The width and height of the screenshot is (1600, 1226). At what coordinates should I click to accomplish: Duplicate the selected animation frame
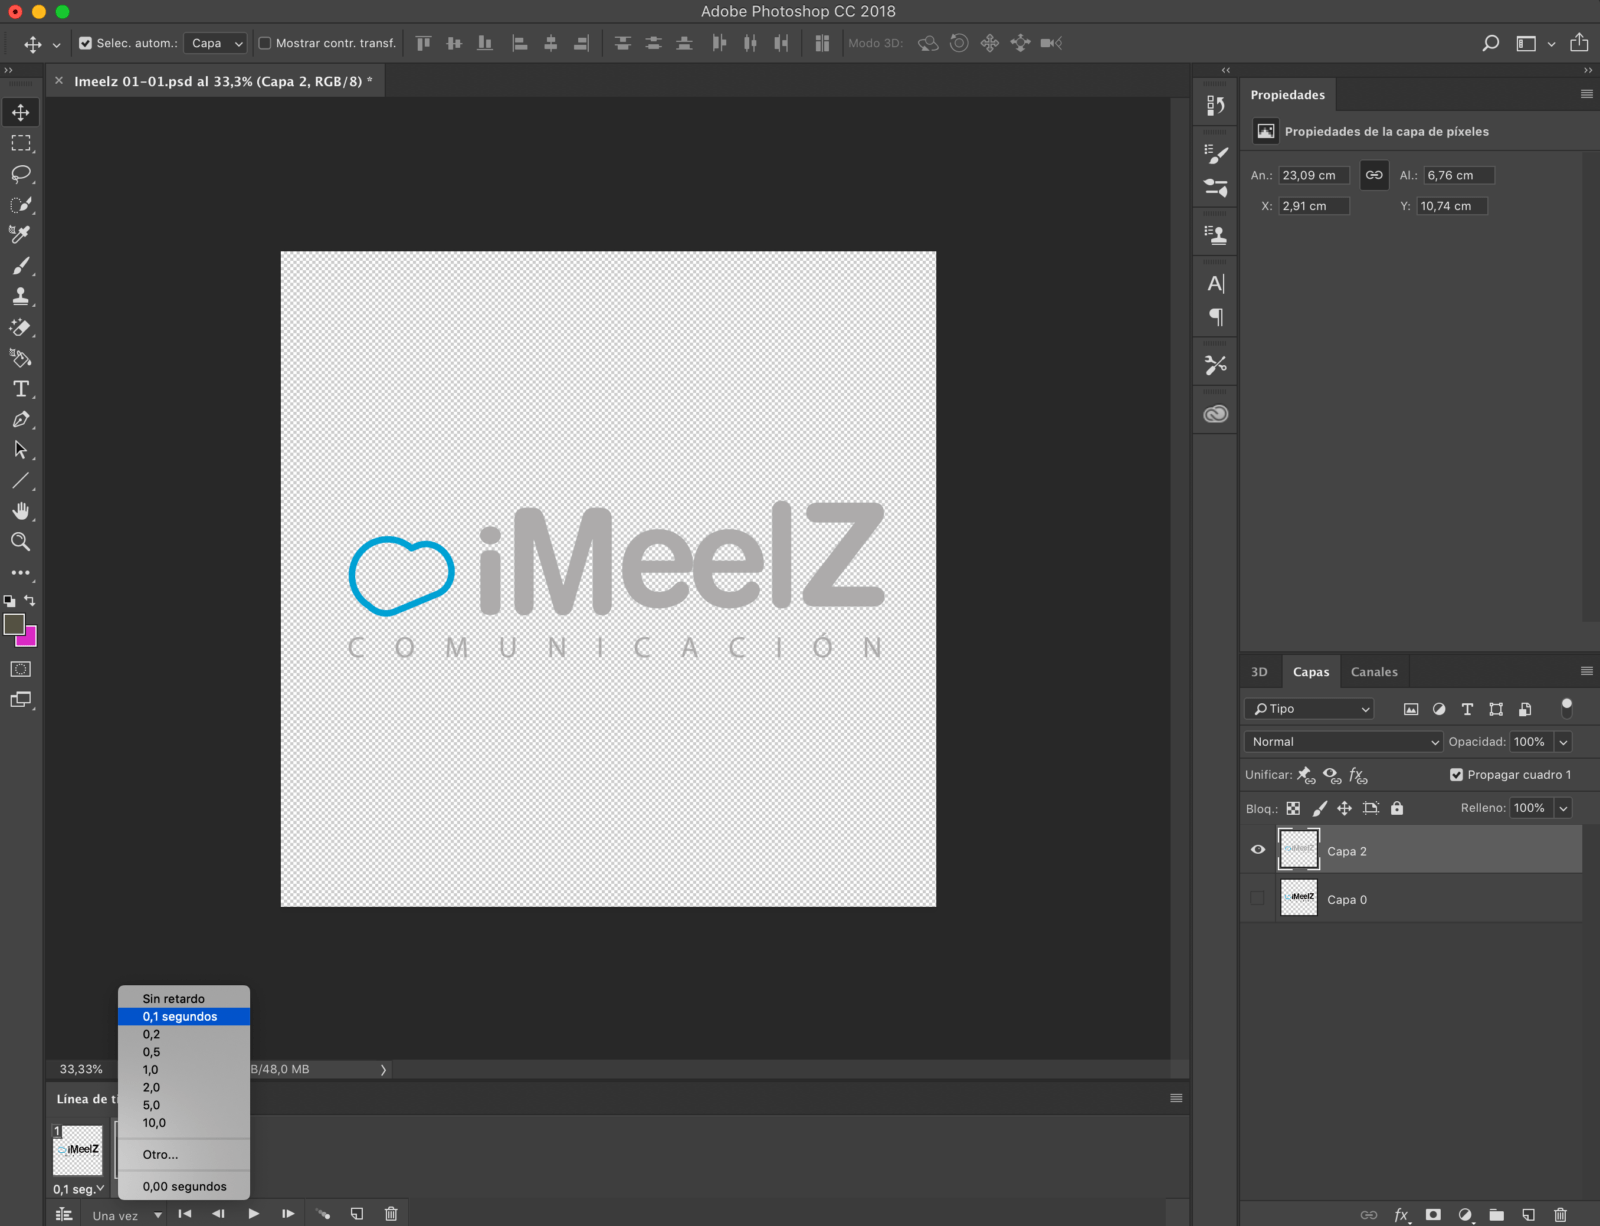pyautogui.click(x=357, y=1214)
